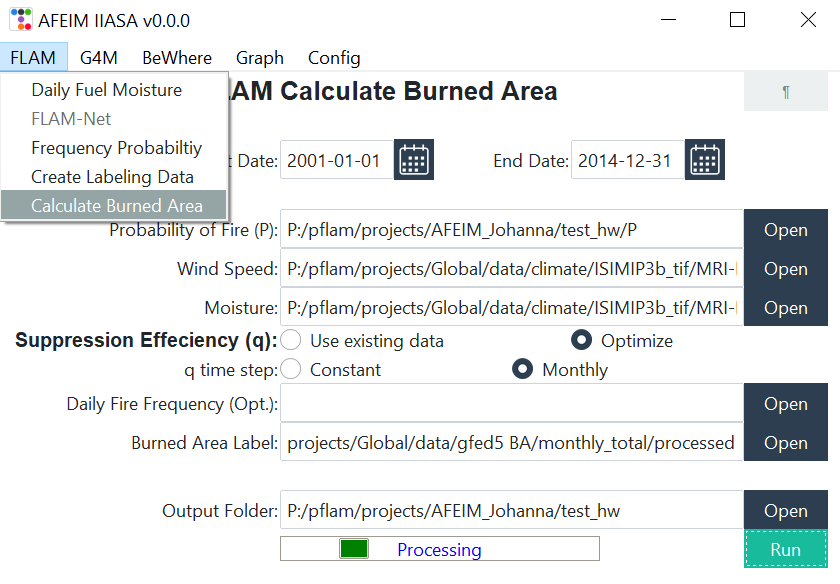Choose Frequency Probabiltiy from menu

tap(114, 147)
